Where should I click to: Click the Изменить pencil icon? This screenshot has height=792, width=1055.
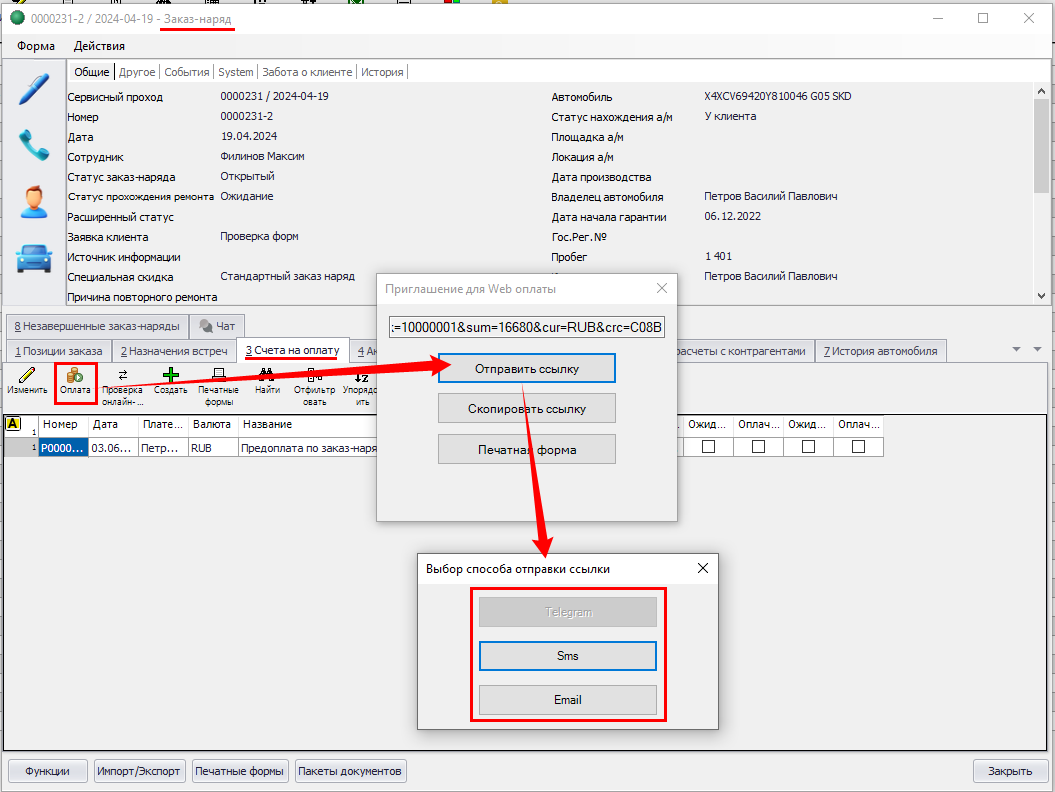point(27,376)
